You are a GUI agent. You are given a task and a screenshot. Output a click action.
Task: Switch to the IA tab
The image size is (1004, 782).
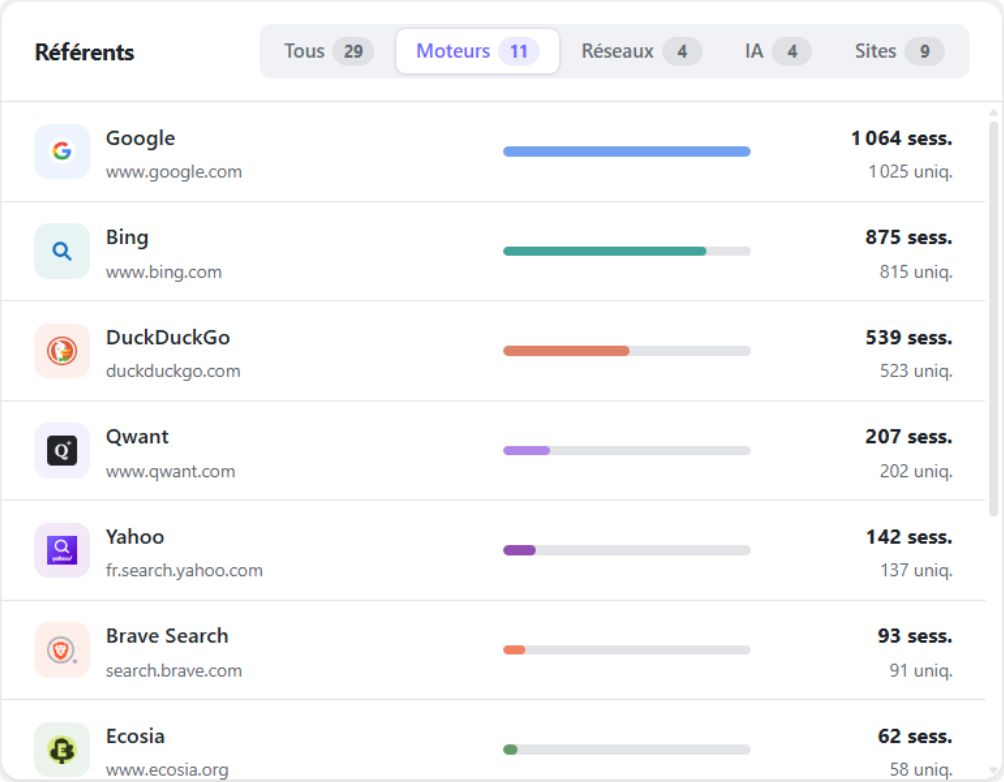pyautogui.click(x=777, y=51)
